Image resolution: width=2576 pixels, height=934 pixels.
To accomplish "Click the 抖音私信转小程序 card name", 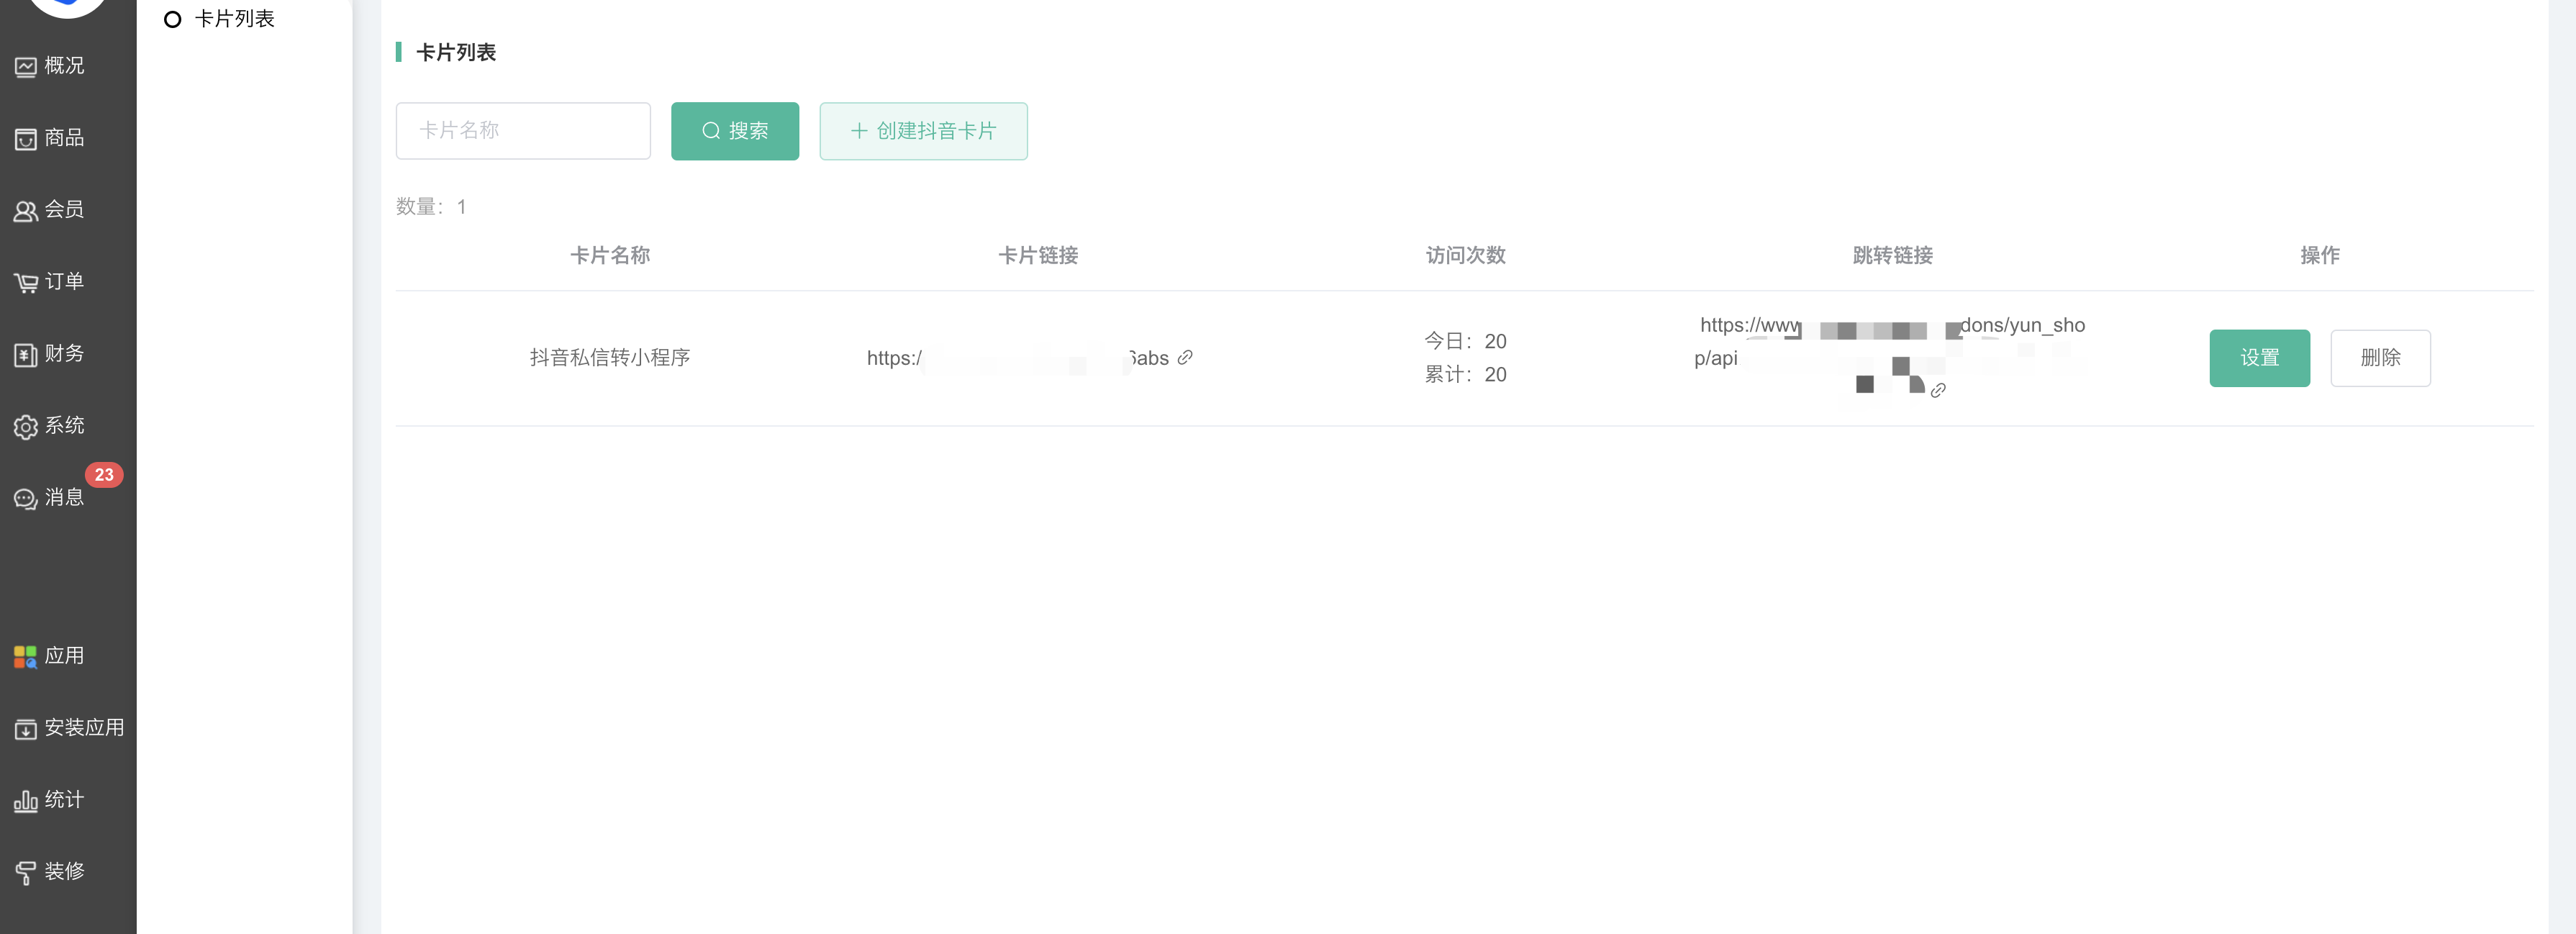I will tap(609, 358).
